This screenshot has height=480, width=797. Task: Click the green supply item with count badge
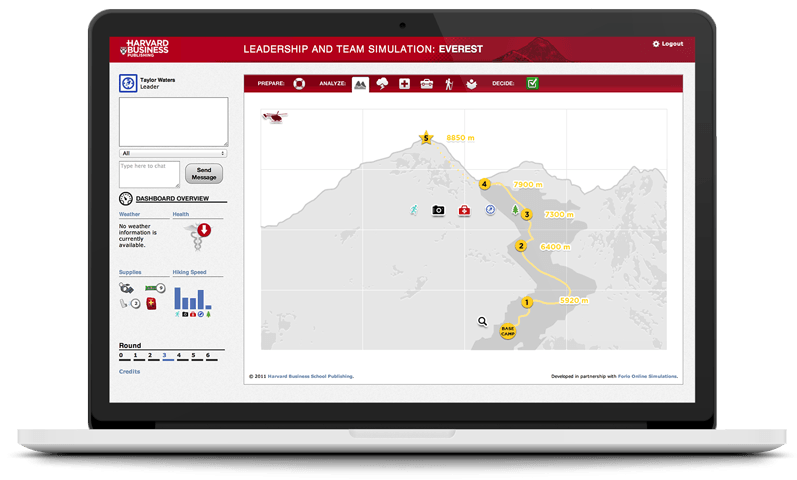155,288
